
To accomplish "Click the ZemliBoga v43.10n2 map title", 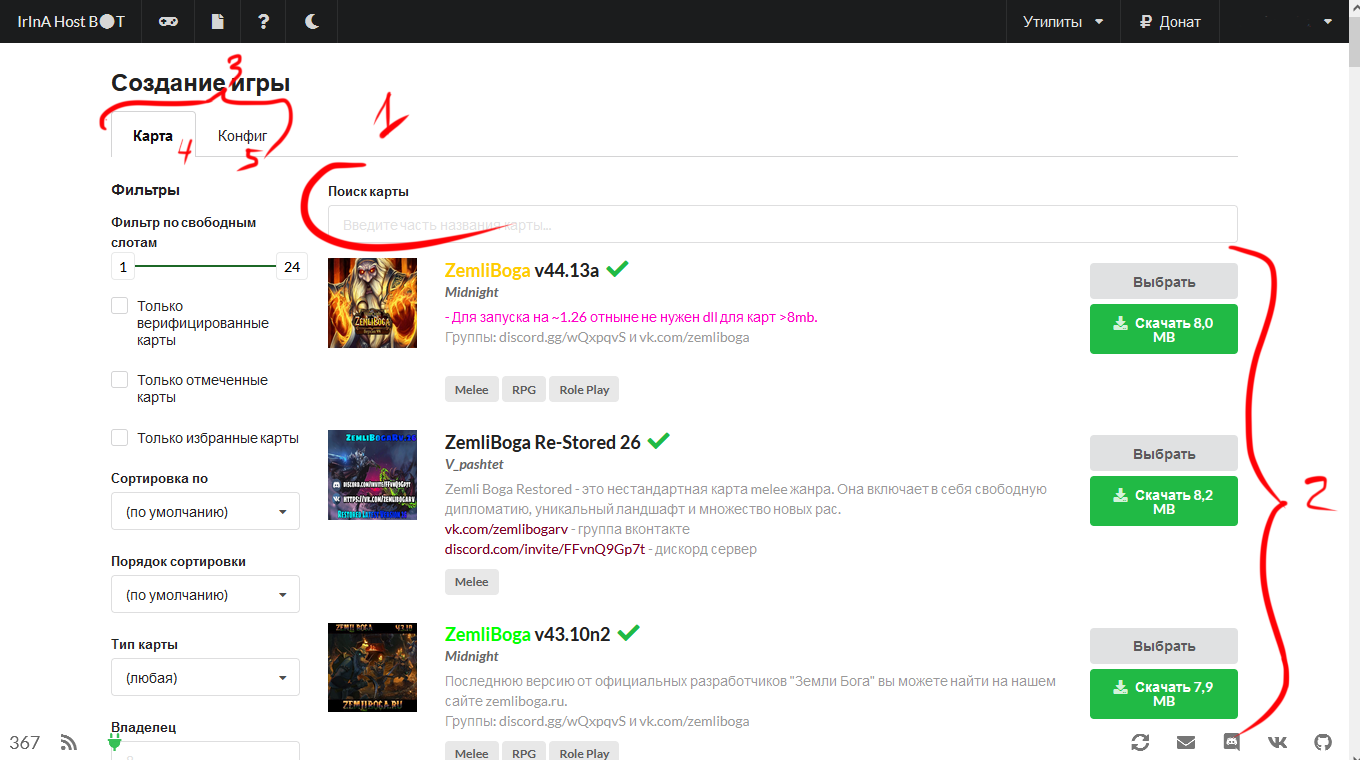I will (x=528, y=634).
